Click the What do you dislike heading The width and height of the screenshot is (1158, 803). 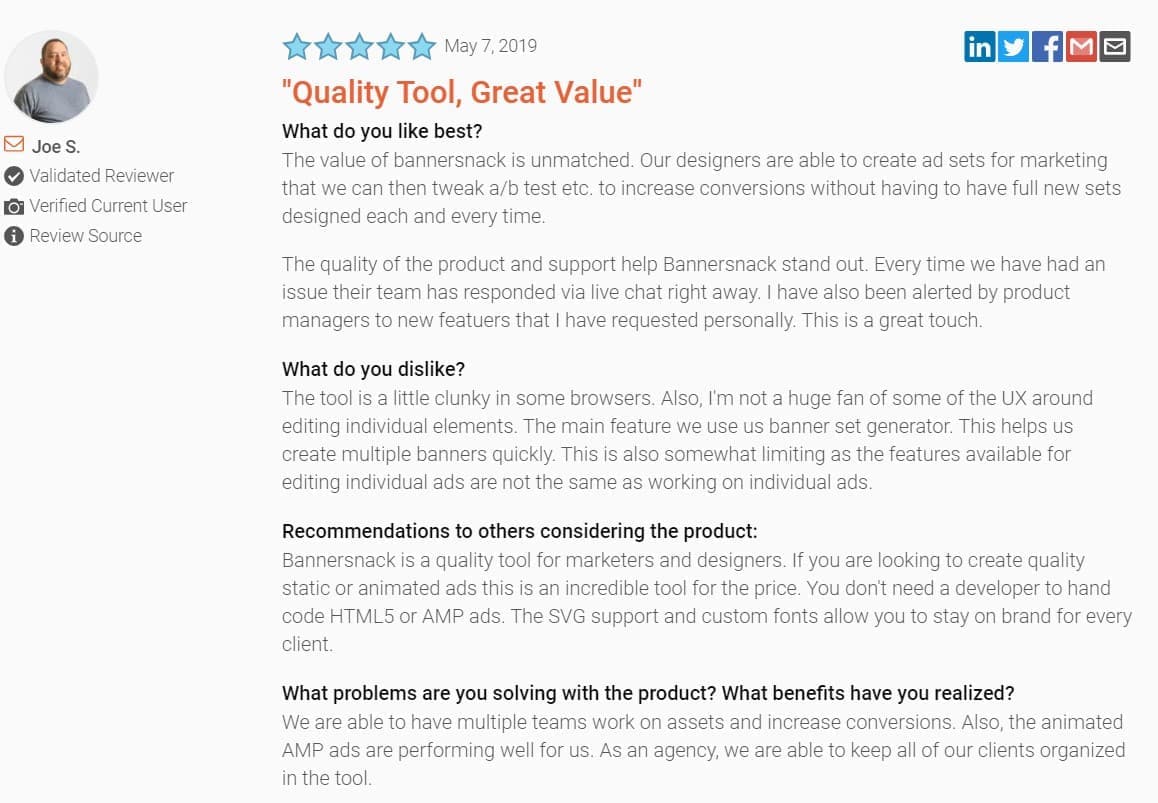click(373, 369)
